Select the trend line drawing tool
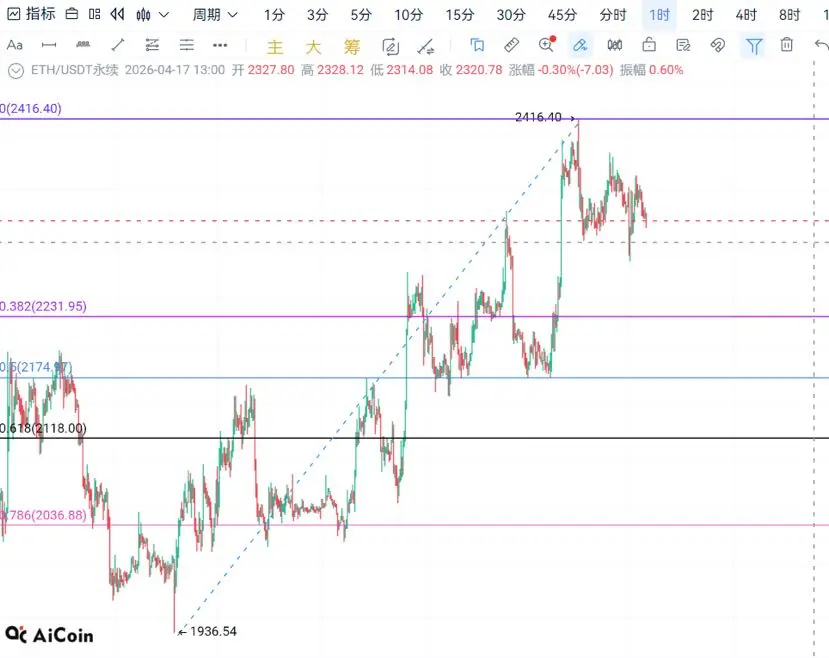Screen dimensions: 829x658 point(118,45)
